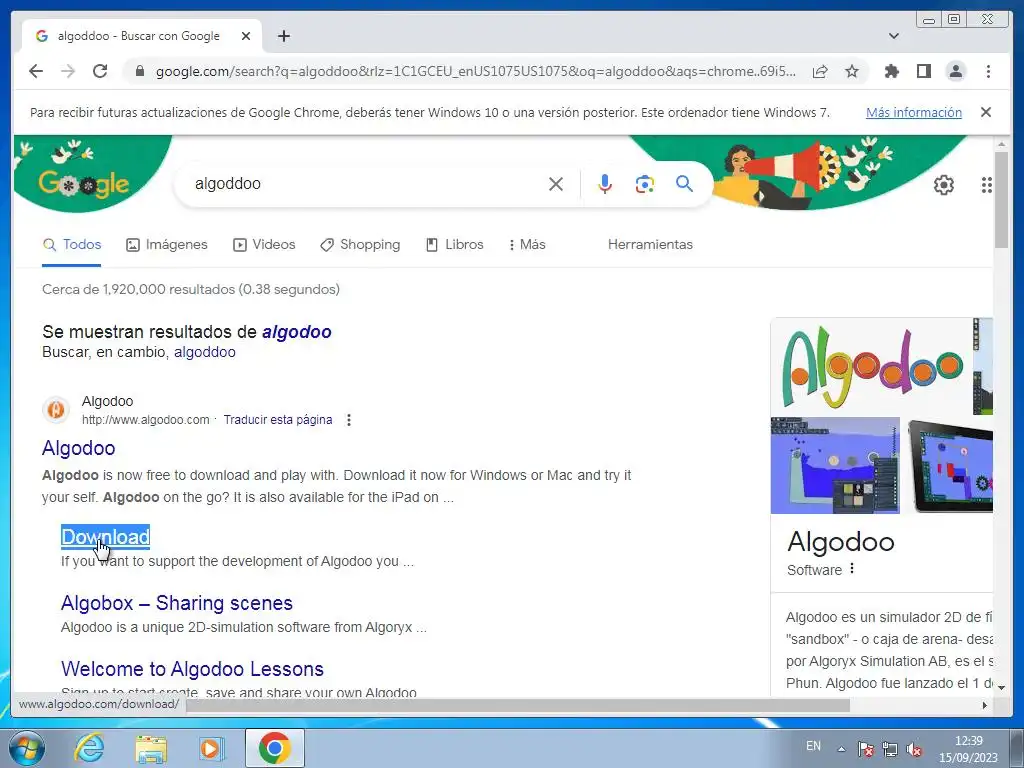Screen dimensions: 1024x768
Task: Click the horizontal scrollbar right arrow
Action: tap(985, 705)
